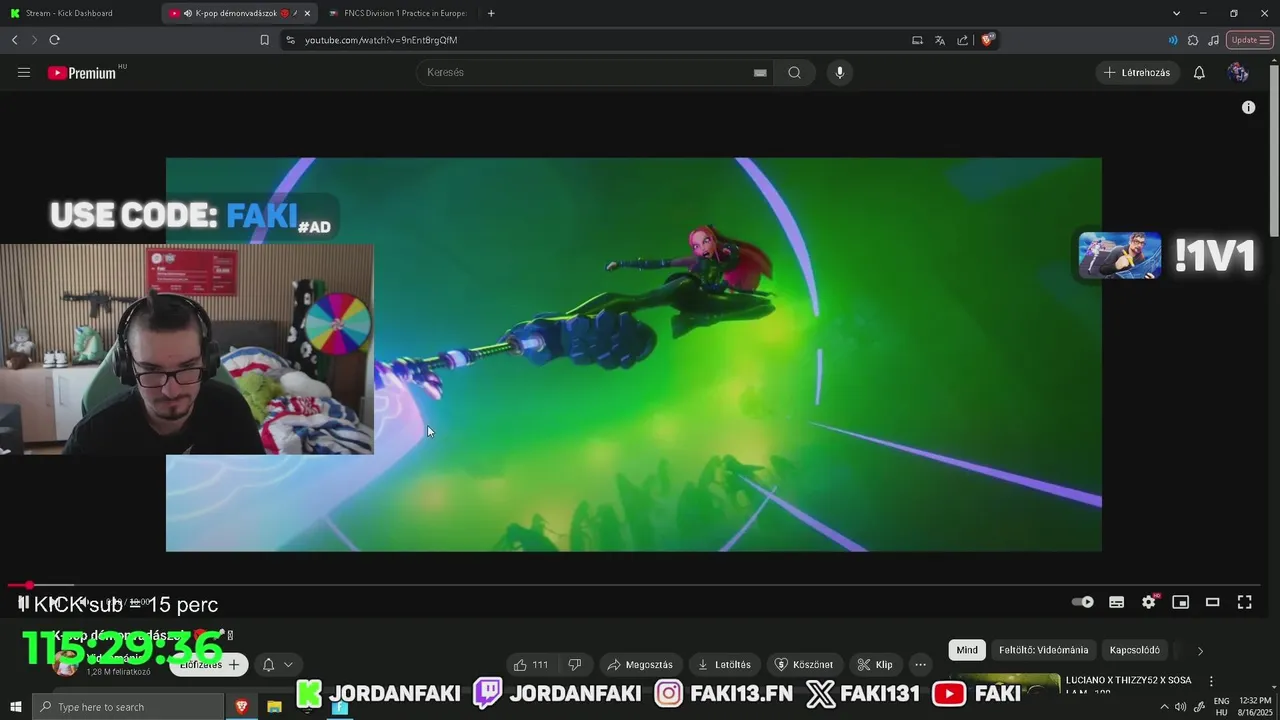Open the clock showing 12:32 PM
Screen dimensions: 1280x720
click(x=1255, y=707)
